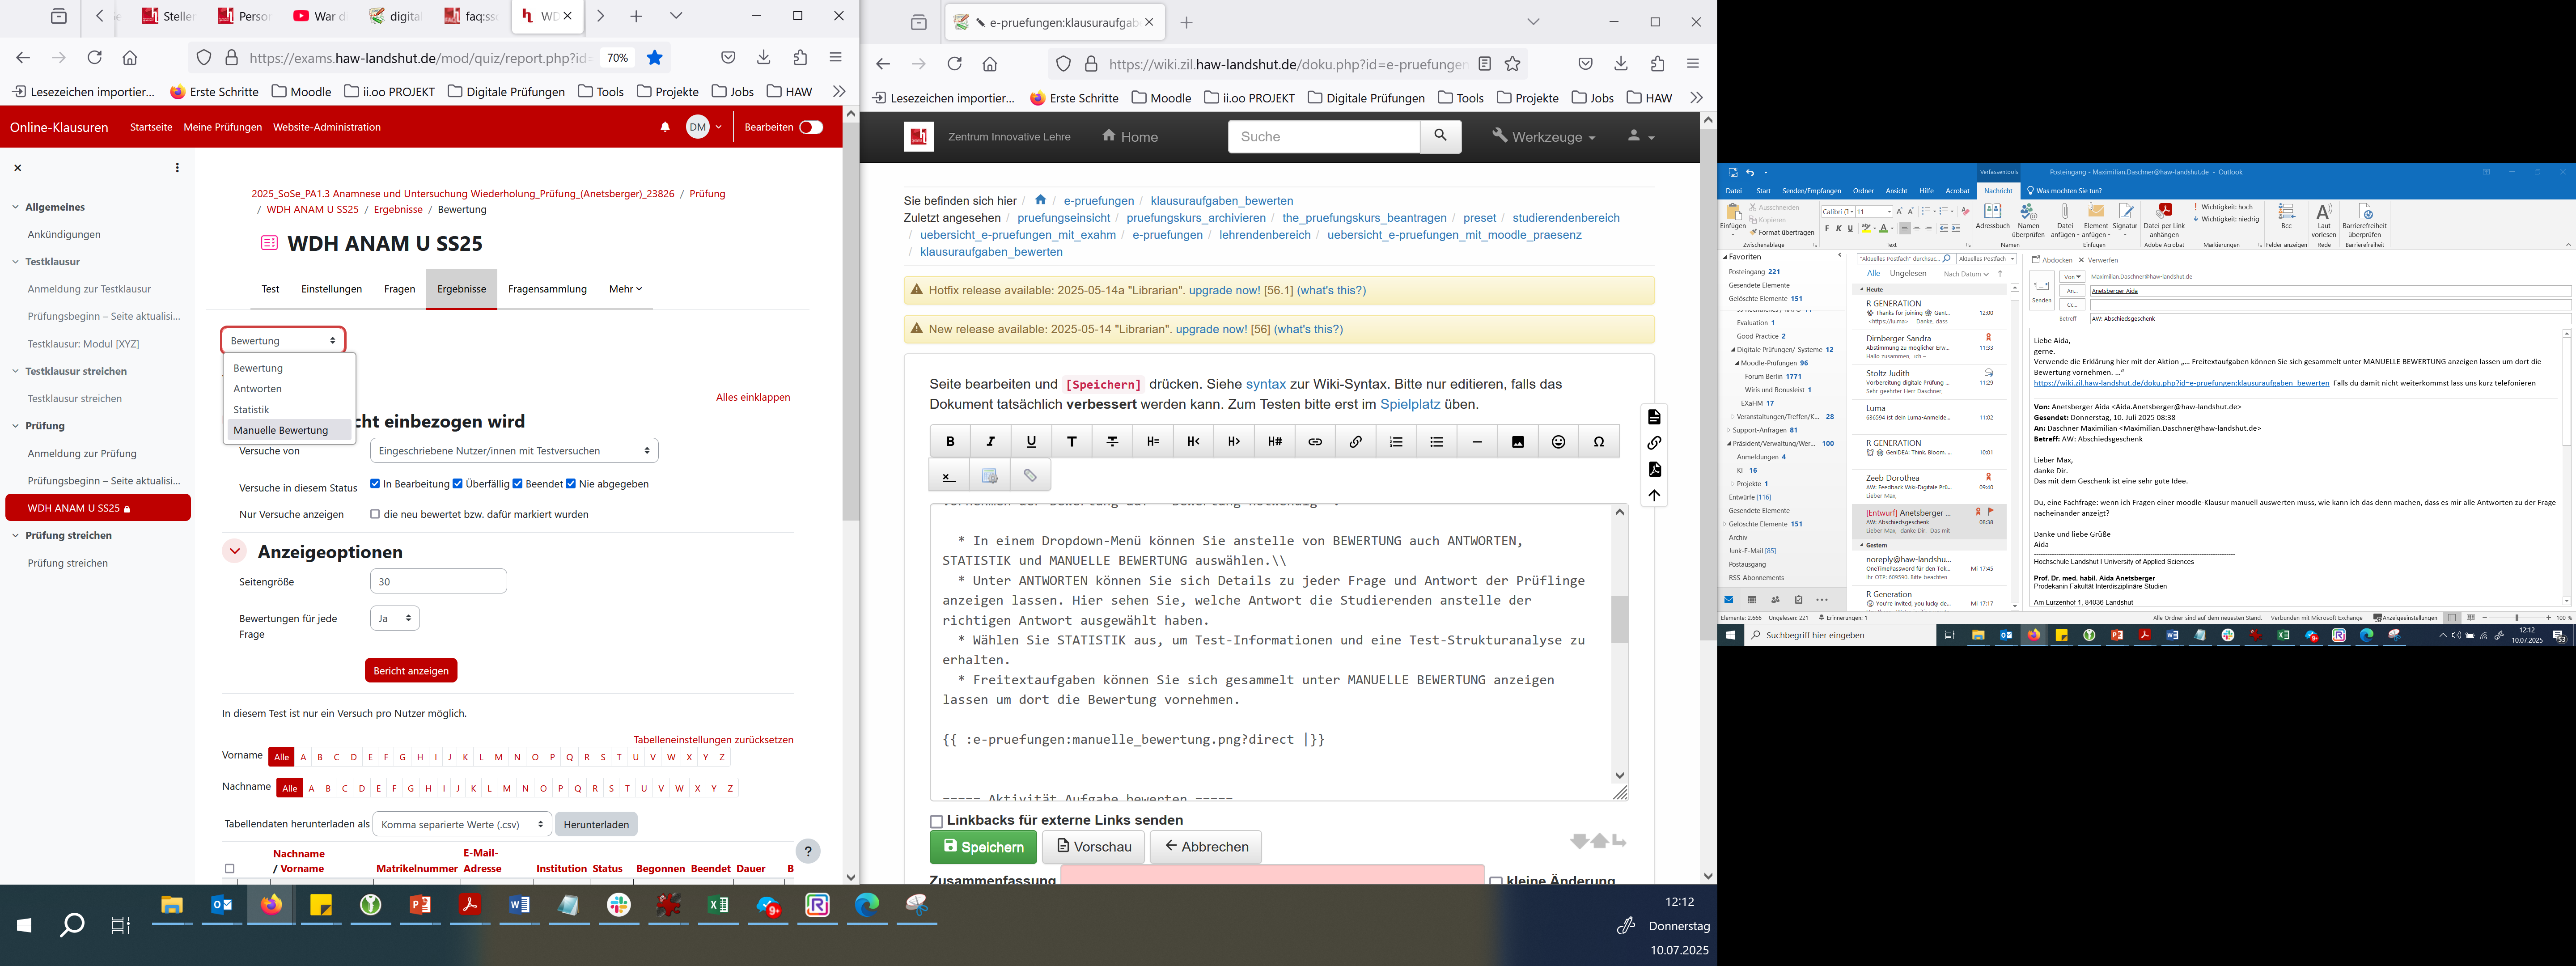Screen dimensions: 2576x966
Task: Click Datei anfügen in the Outlook ribbon
Action: click(2064, 221)
